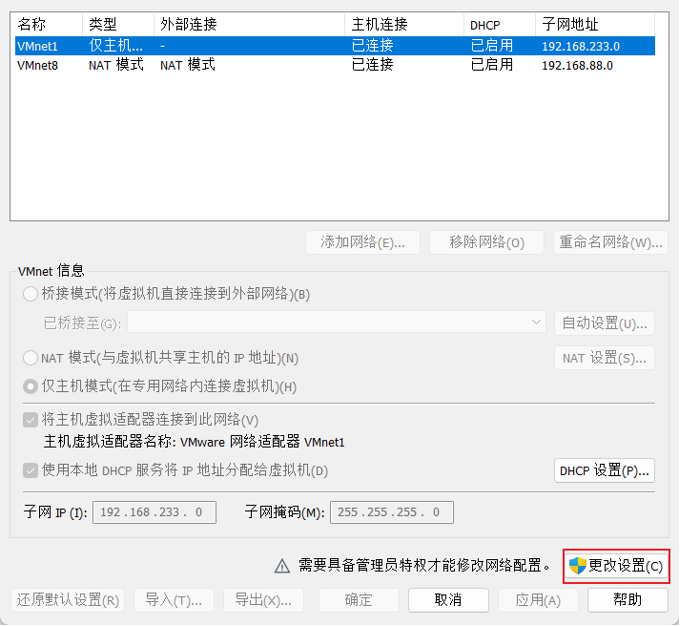Viewport: 680px width, 626px height.
Task: Open DHCP 设置(P) button
Action: point(604,470)
